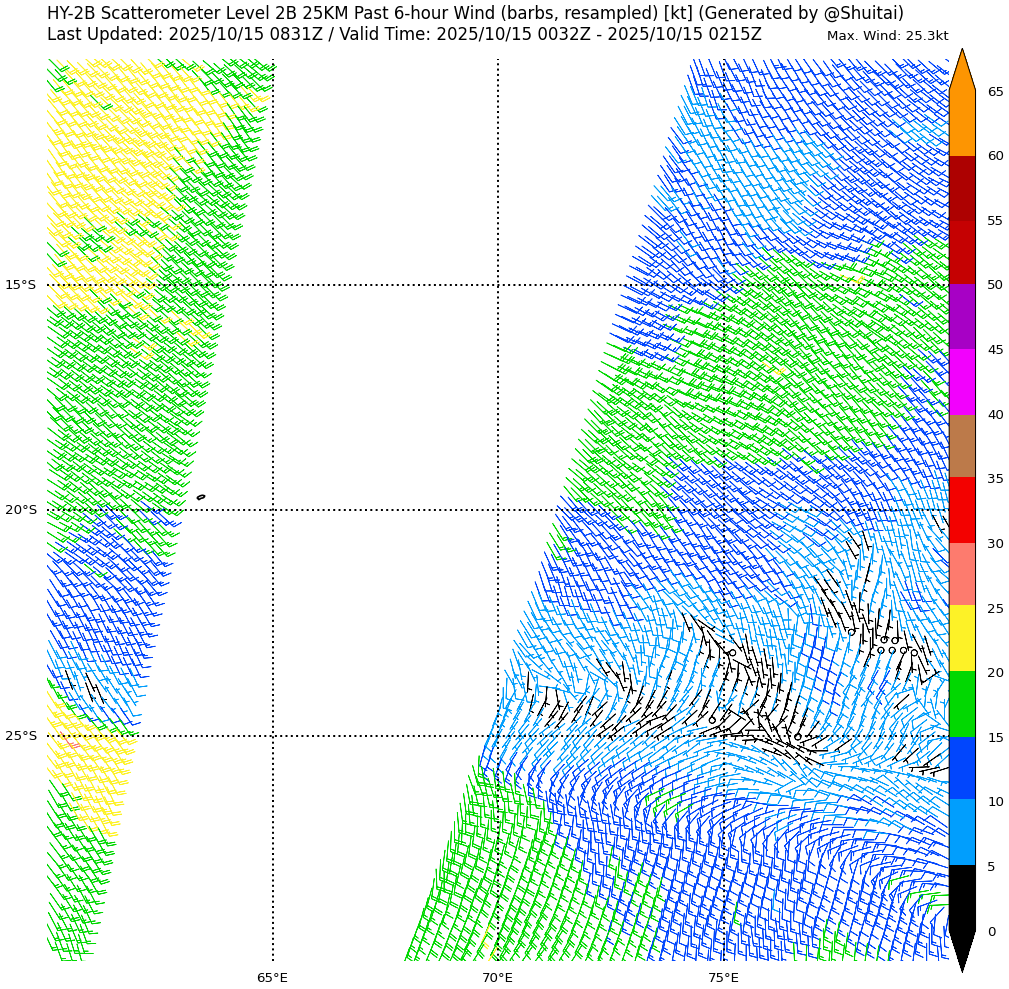The image size is (1009, 989).
Task: Click the orange 60-65 kt colorbar segment
Action: (961, 123)
